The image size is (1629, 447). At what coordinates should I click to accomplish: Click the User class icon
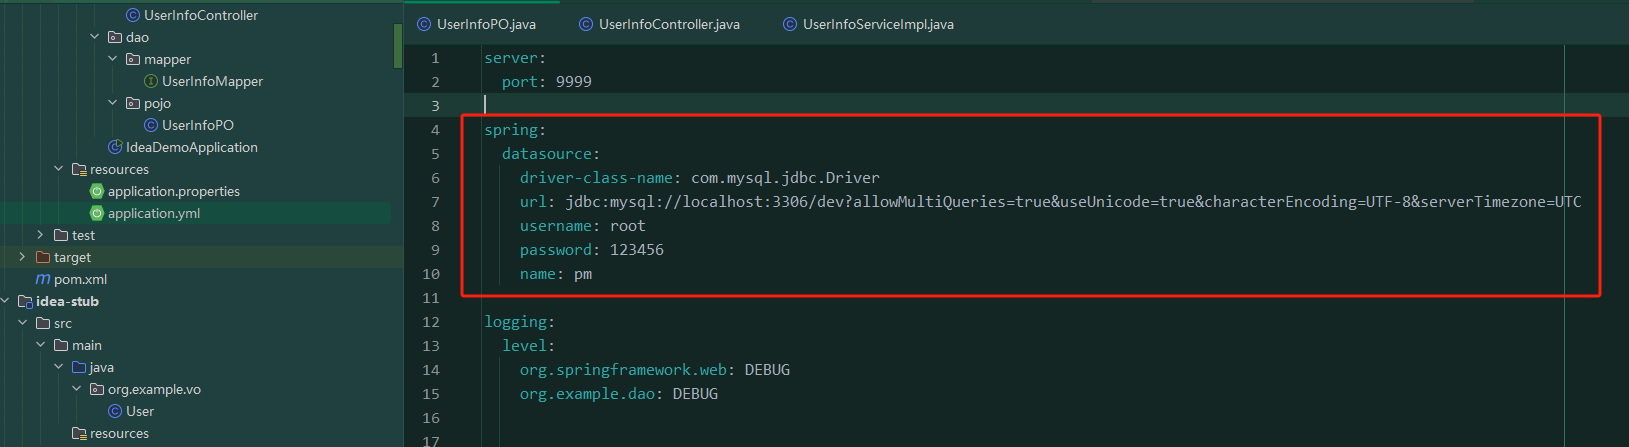click(x=115, y=411)
